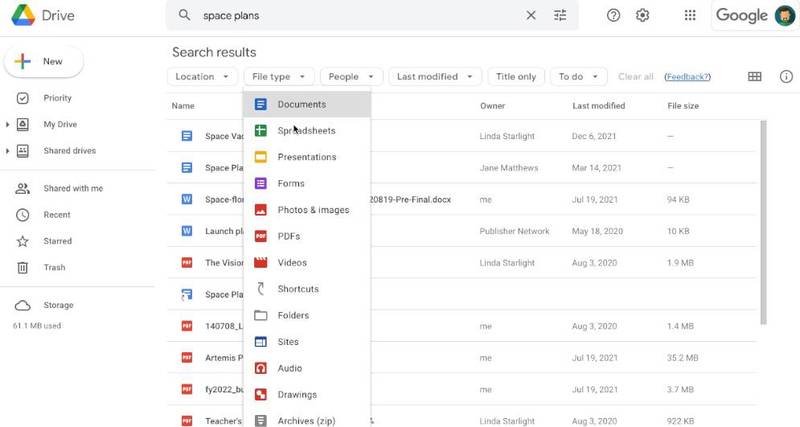Screen dimensions: 800x427
Task: Click the File size column header
Action: [683, 106]
